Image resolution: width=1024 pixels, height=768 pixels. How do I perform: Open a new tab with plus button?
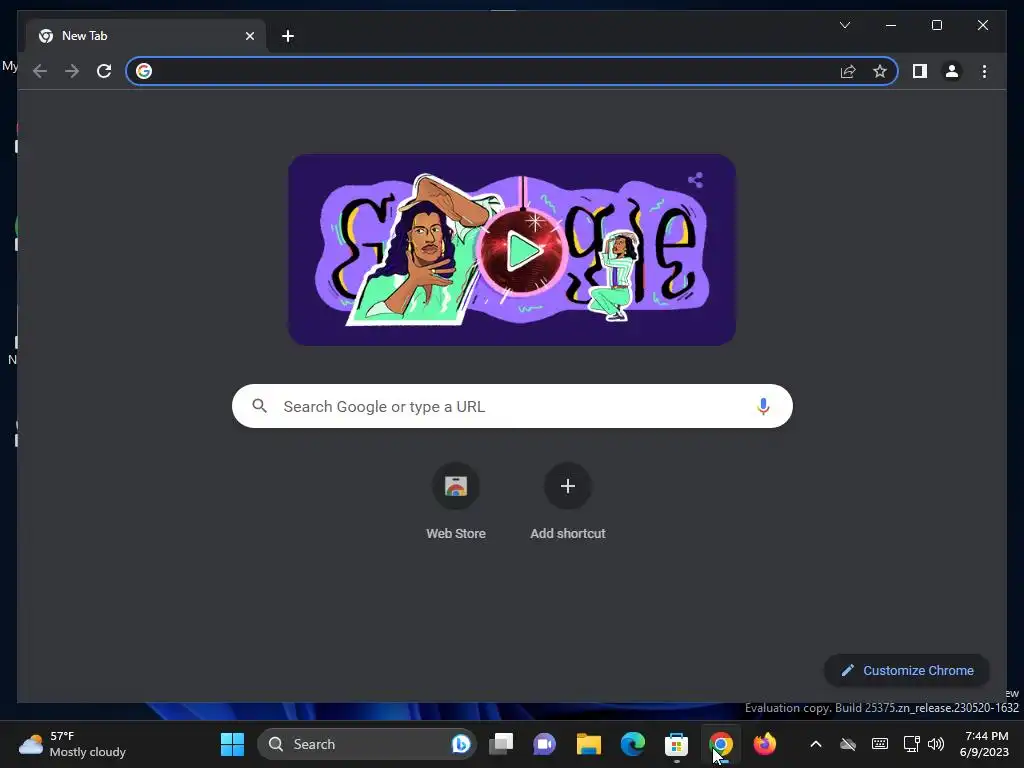287,36
